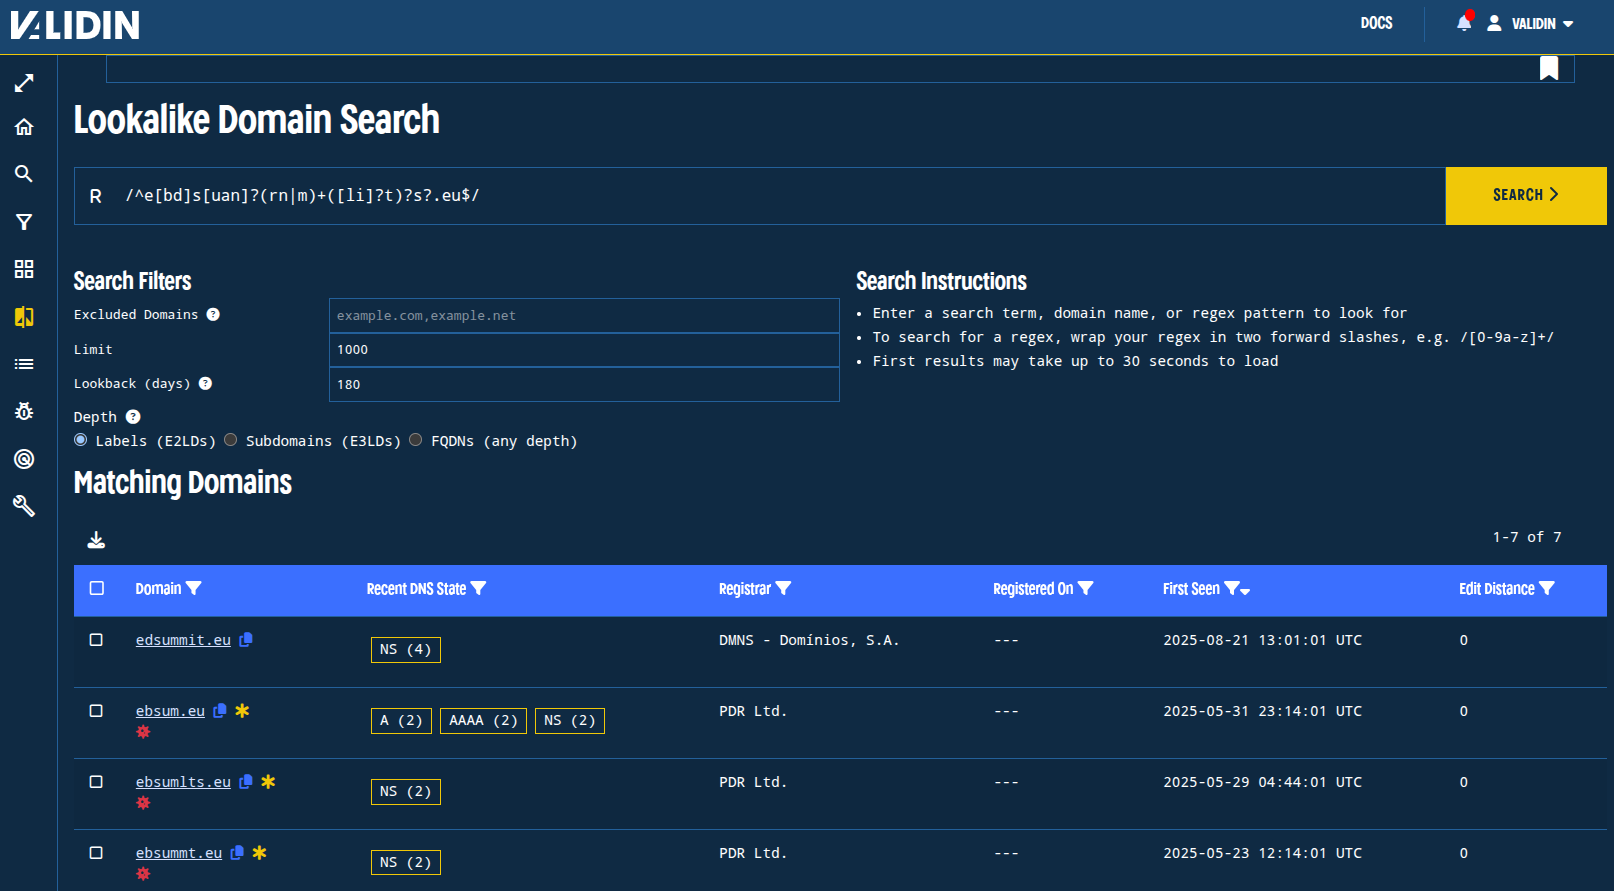Select Labels (E2LDs) depth option
This screenshot has height=891, width=1614.
[x=81, y=440]
